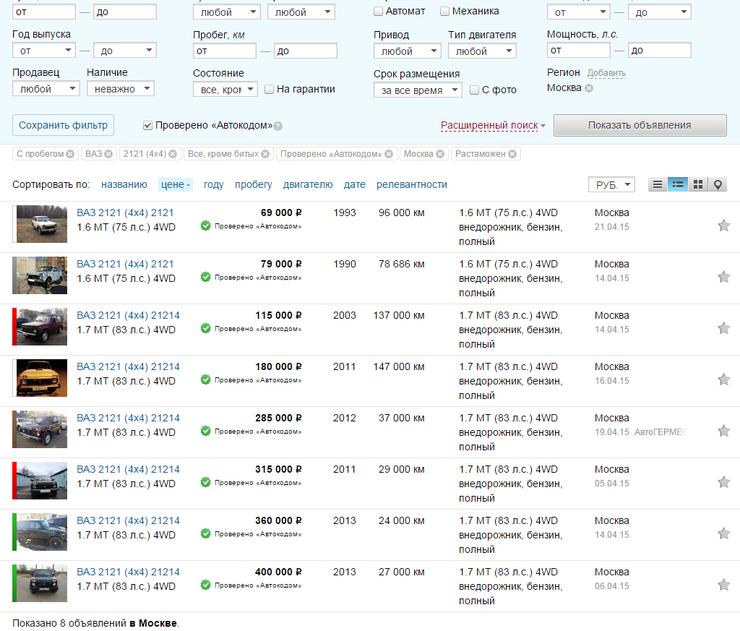Image resolution: width=740 pixels, height=631 pixels.
Task: Open the Привод dropdown
Action: tap(407, 51)
